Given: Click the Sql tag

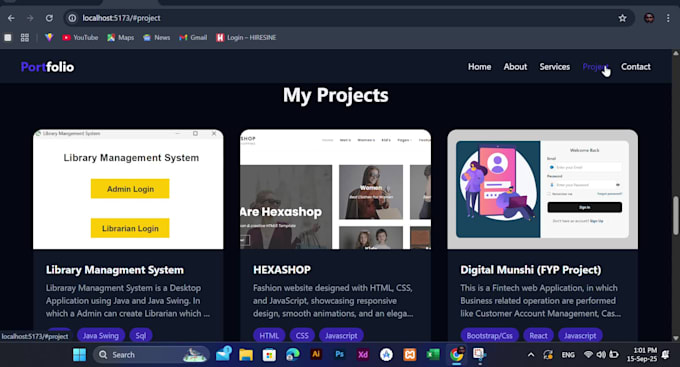Looking at the screenshot, I should pyautogui.click(x=141, y=335).
